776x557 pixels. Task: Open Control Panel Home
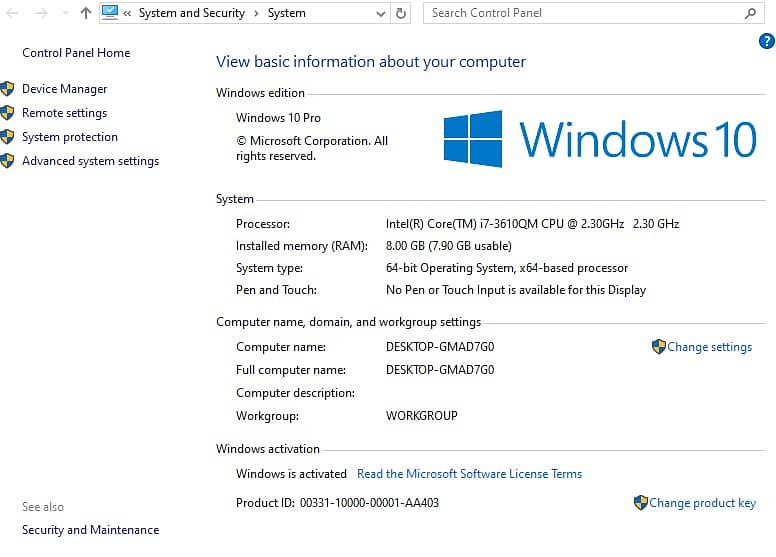pos(76,53)
